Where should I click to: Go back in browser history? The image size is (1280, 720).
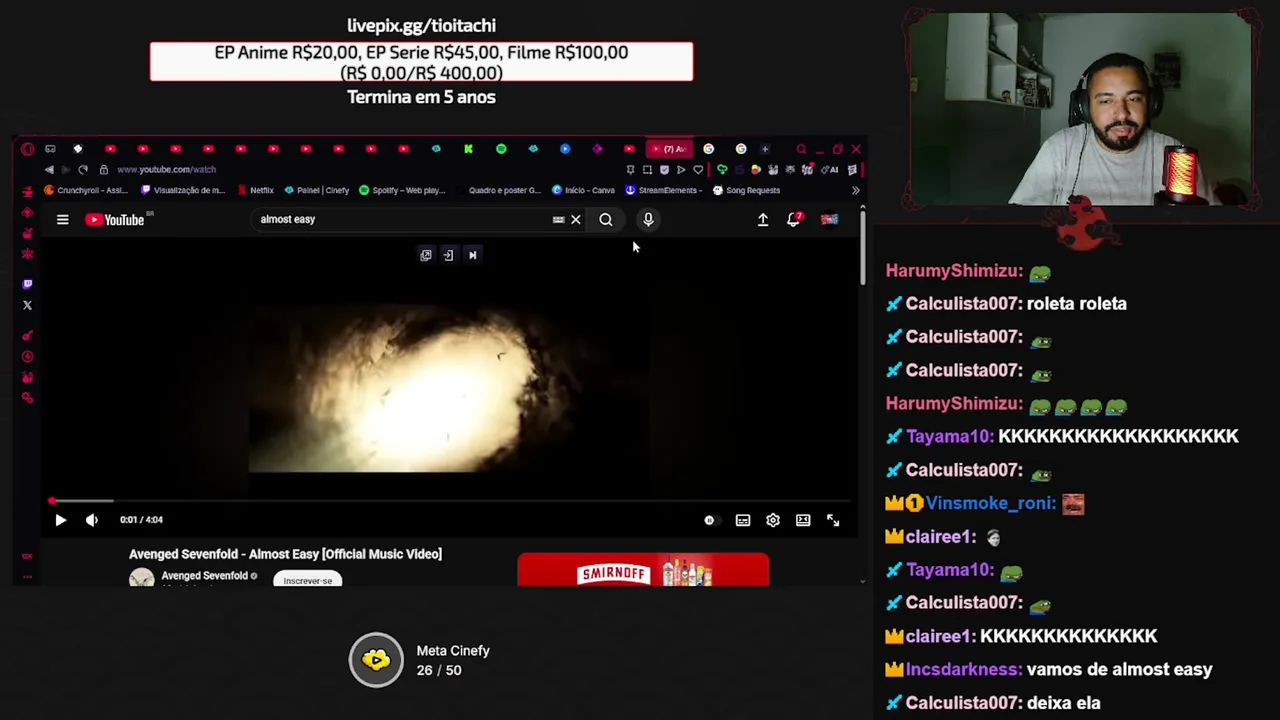coord(49,170)
